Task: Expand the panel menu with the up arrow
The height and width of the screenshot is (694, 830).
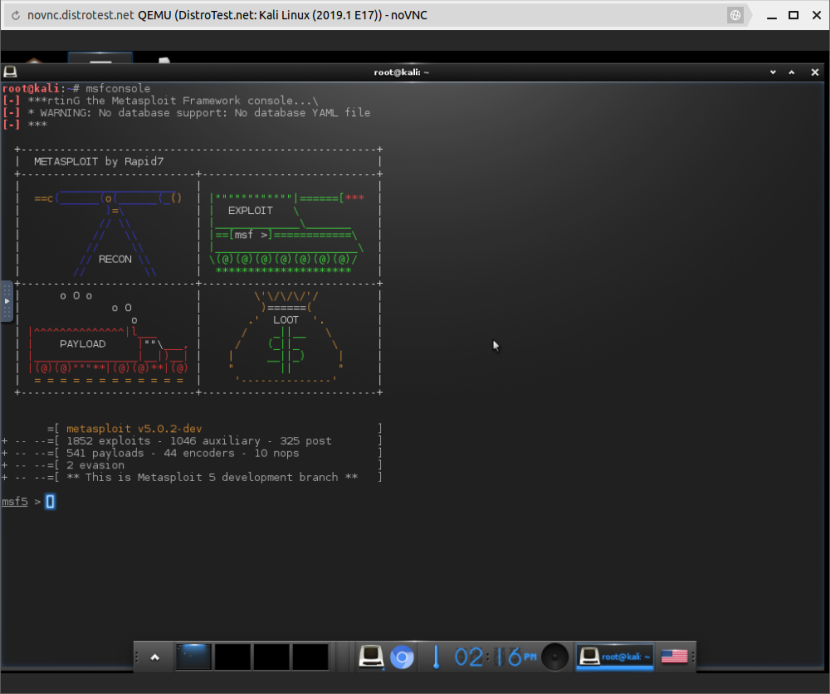Action: pyautogui.click(x=155, y=657)
